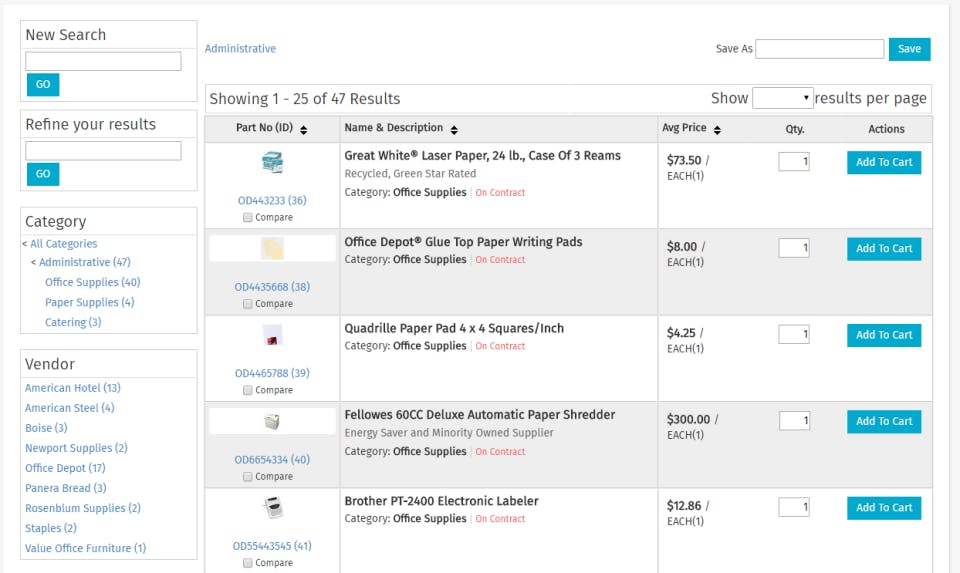
Task: Collapse to All Categories in Category panel
Action: click(62, 244)
